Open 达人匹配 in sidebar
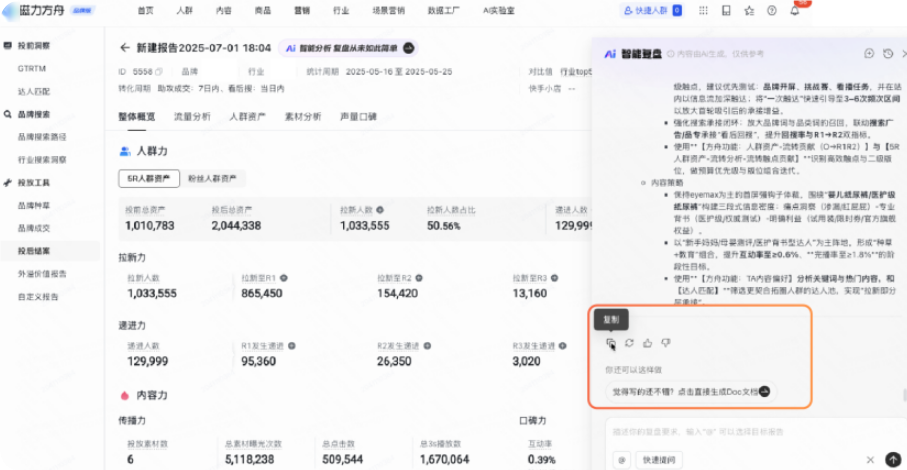The image size is (907, 470). [34, 91]
